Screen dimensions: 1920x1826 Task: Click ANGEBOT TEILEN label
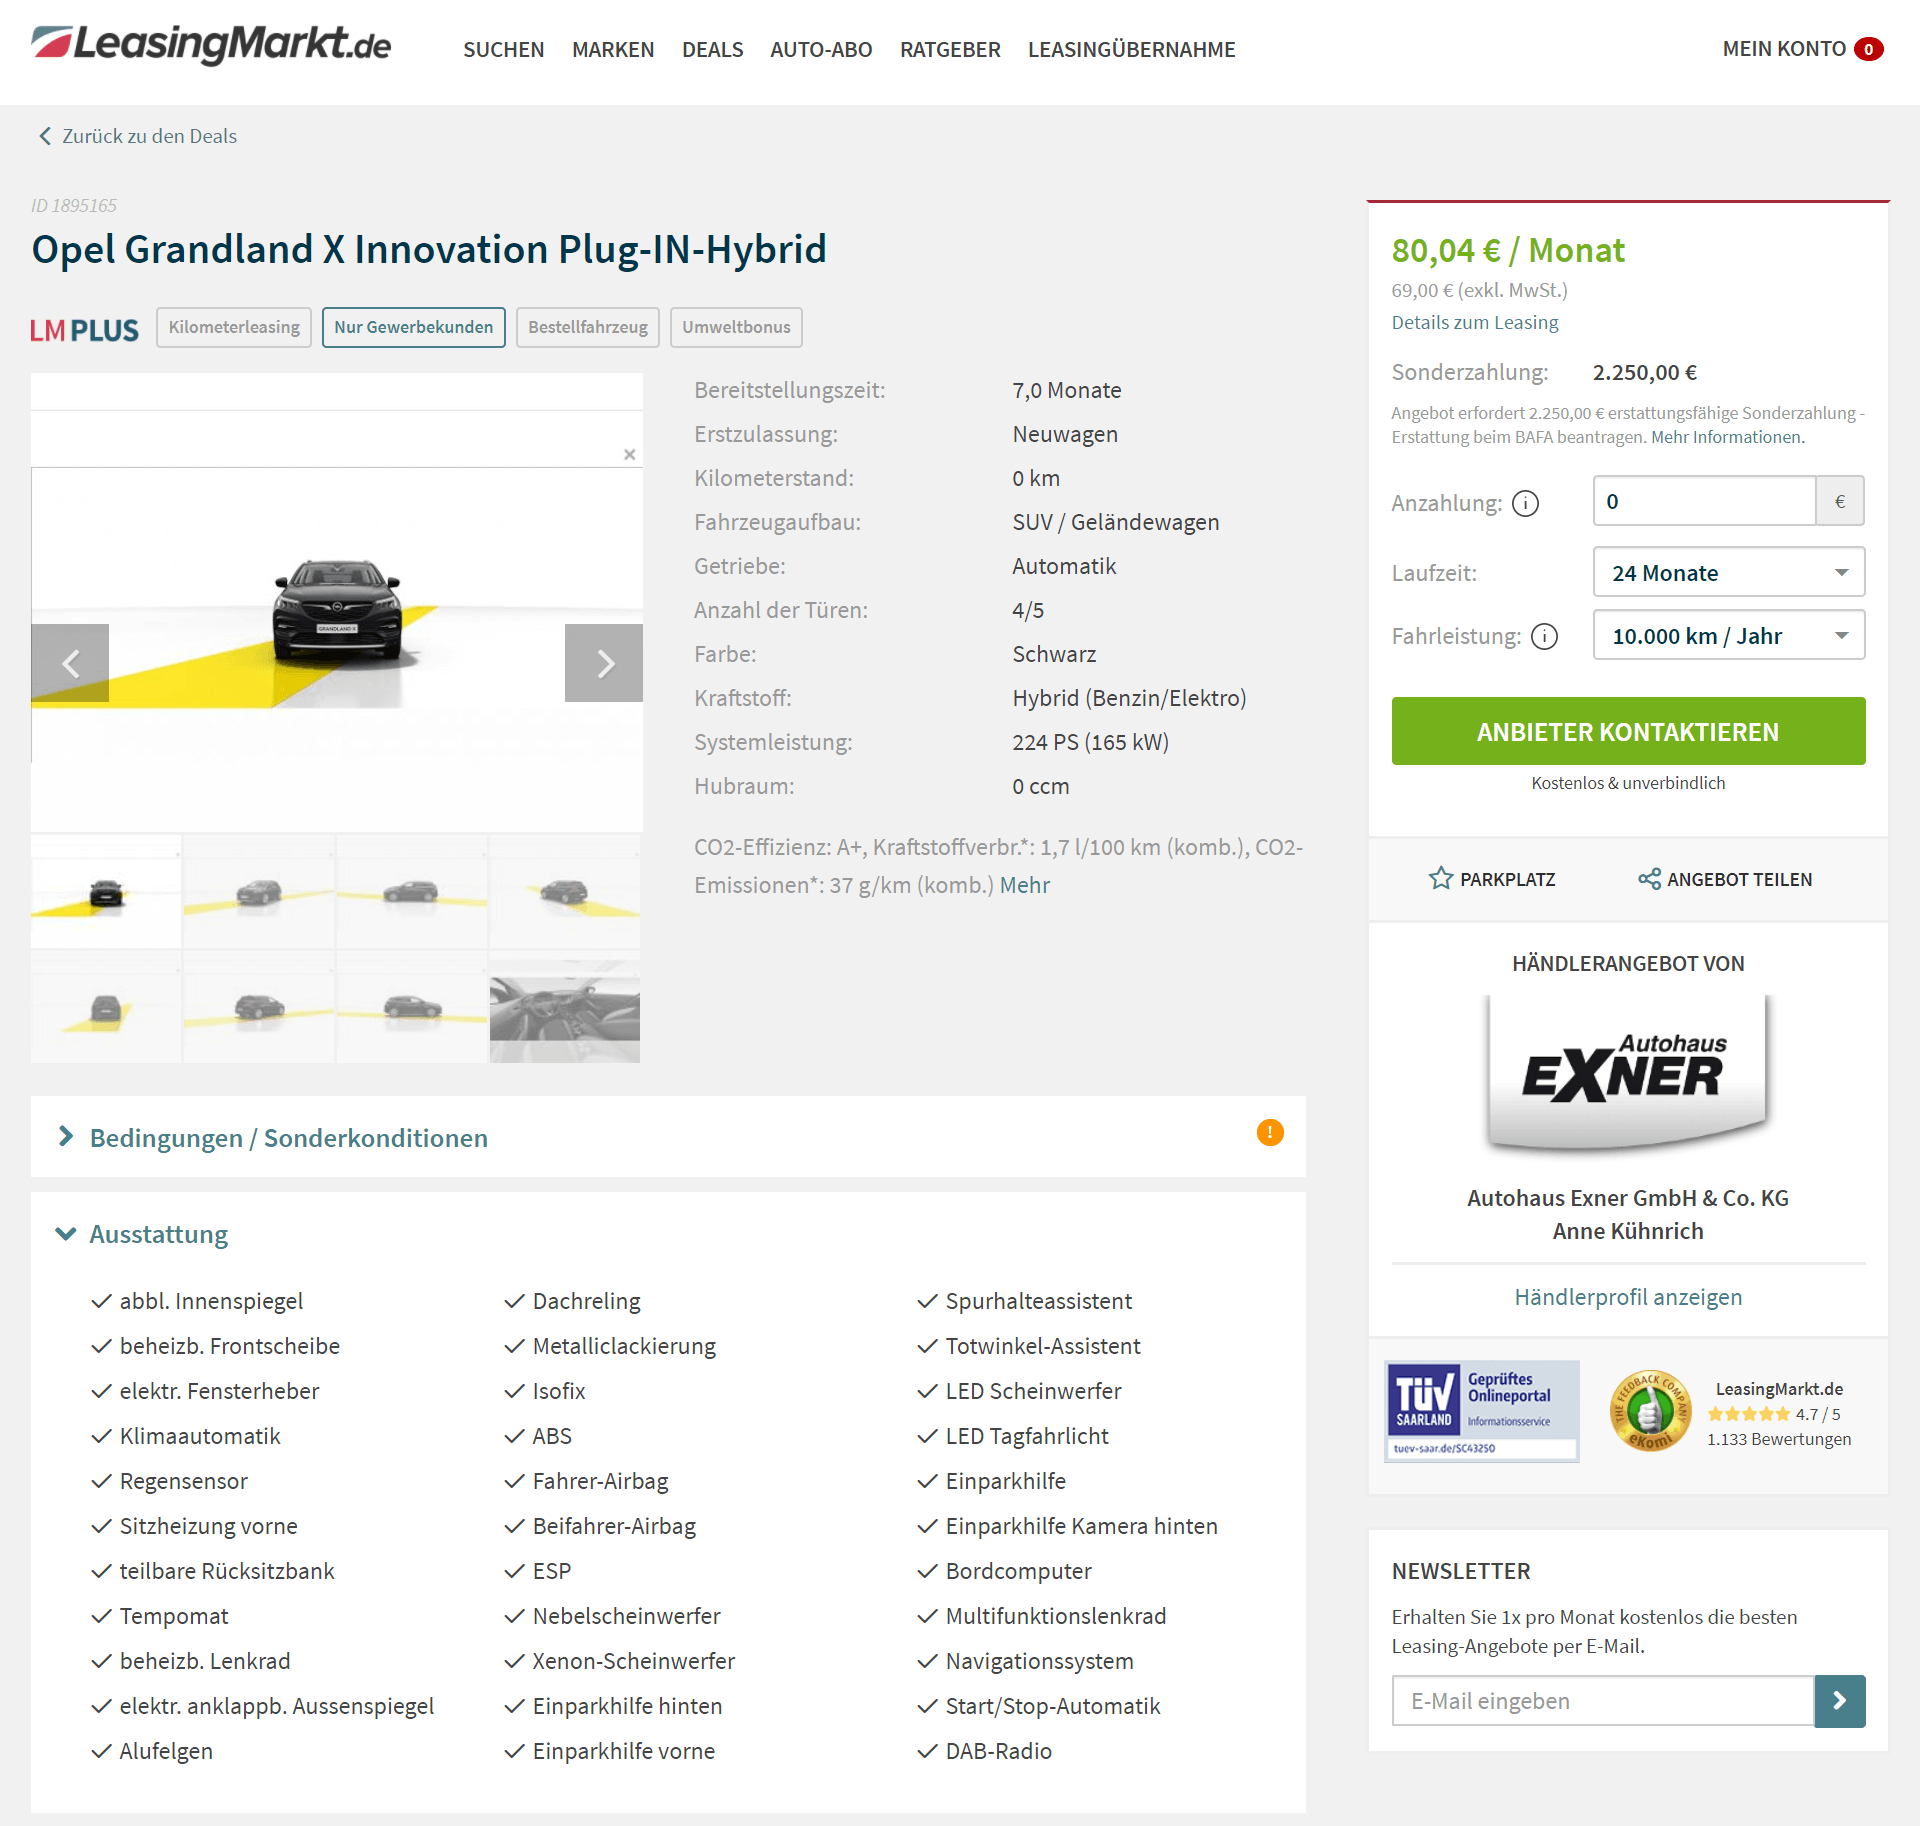point(1739,879)
